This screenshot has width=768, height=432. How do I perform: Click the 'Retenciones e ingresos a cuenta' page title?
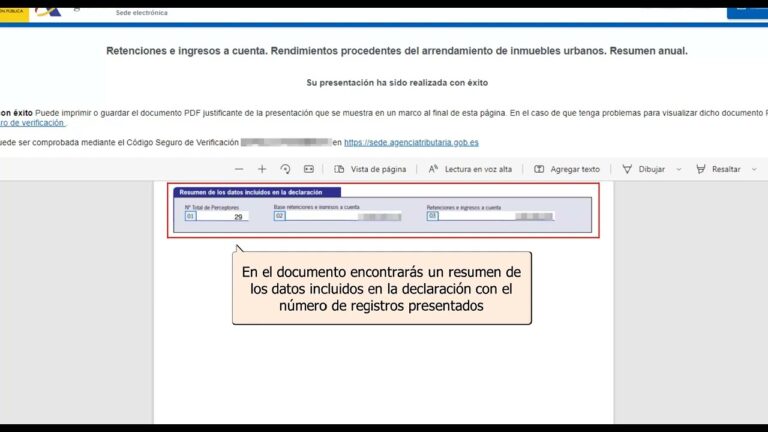[x=397, y=51]
